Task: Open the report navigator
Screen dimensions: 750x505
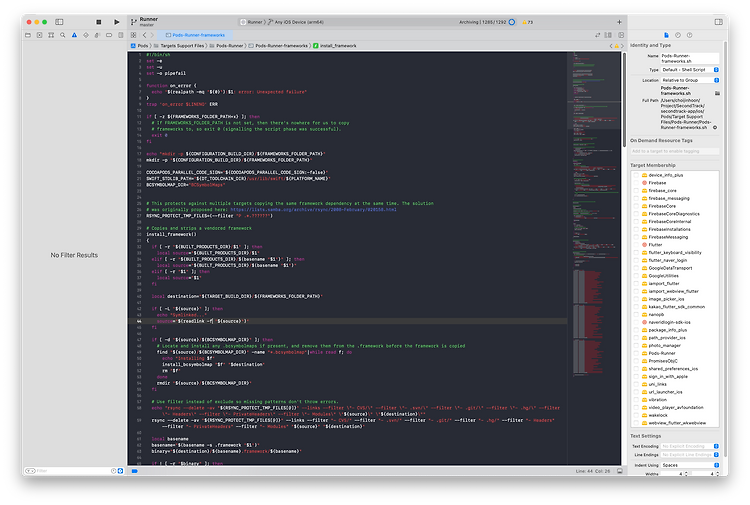Action: tap(121, 35)
